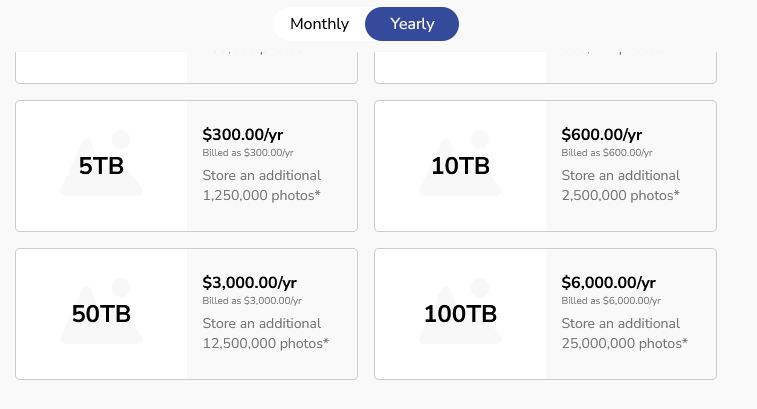Select the 2,500,000 photos storage description

coord(620,185)
